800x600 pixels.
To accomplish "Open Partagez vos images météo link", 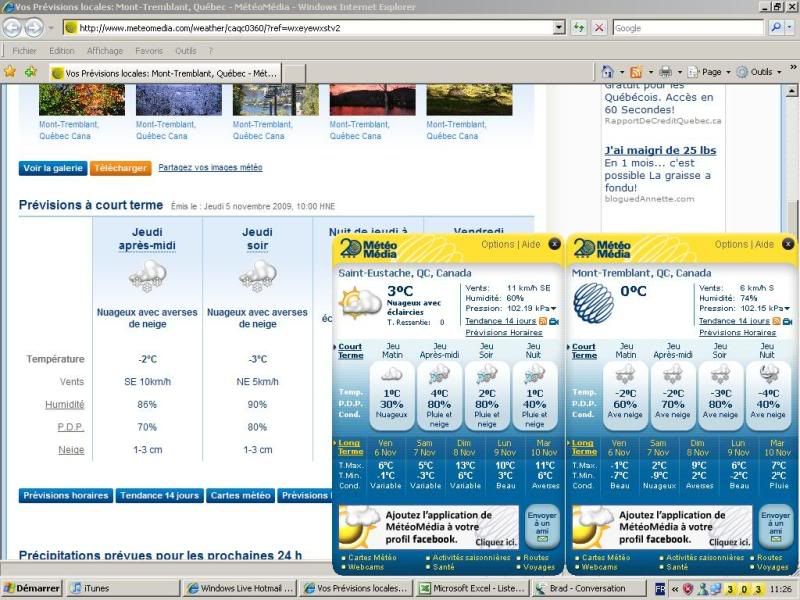I will point(210,167).
